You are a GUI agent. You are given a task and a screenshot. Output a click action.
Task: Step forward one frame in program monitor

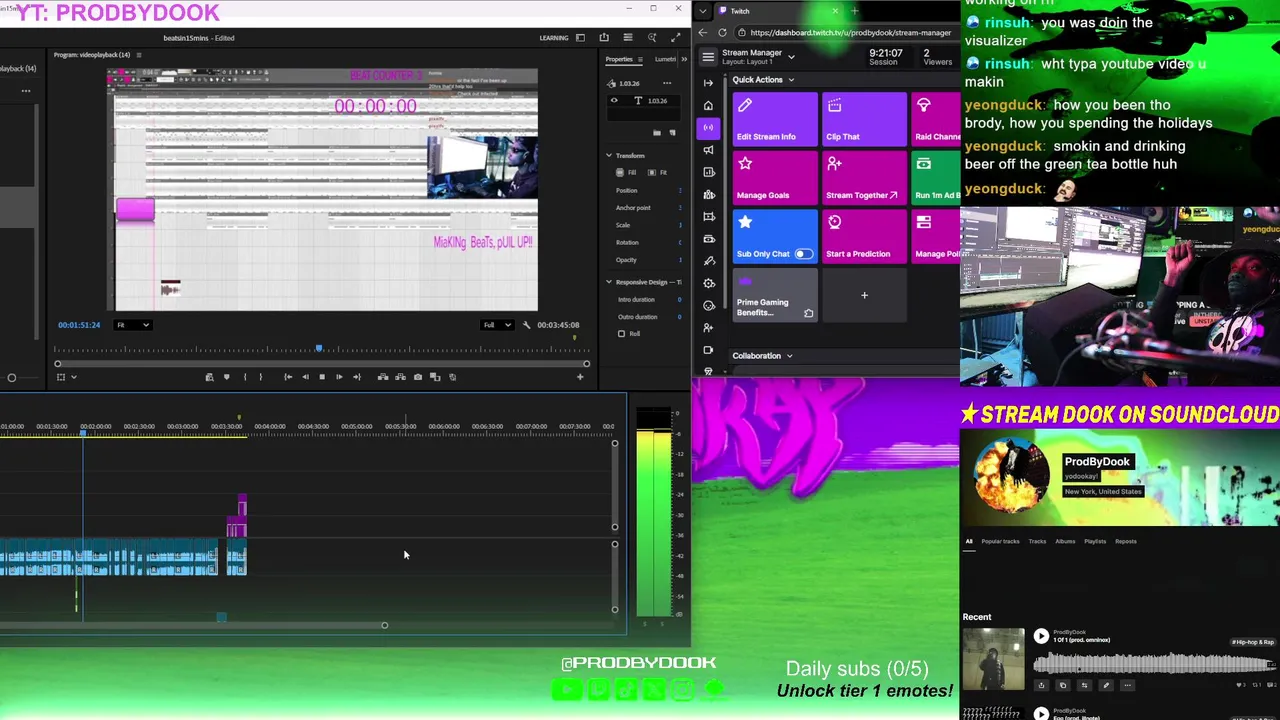(339, 377)
